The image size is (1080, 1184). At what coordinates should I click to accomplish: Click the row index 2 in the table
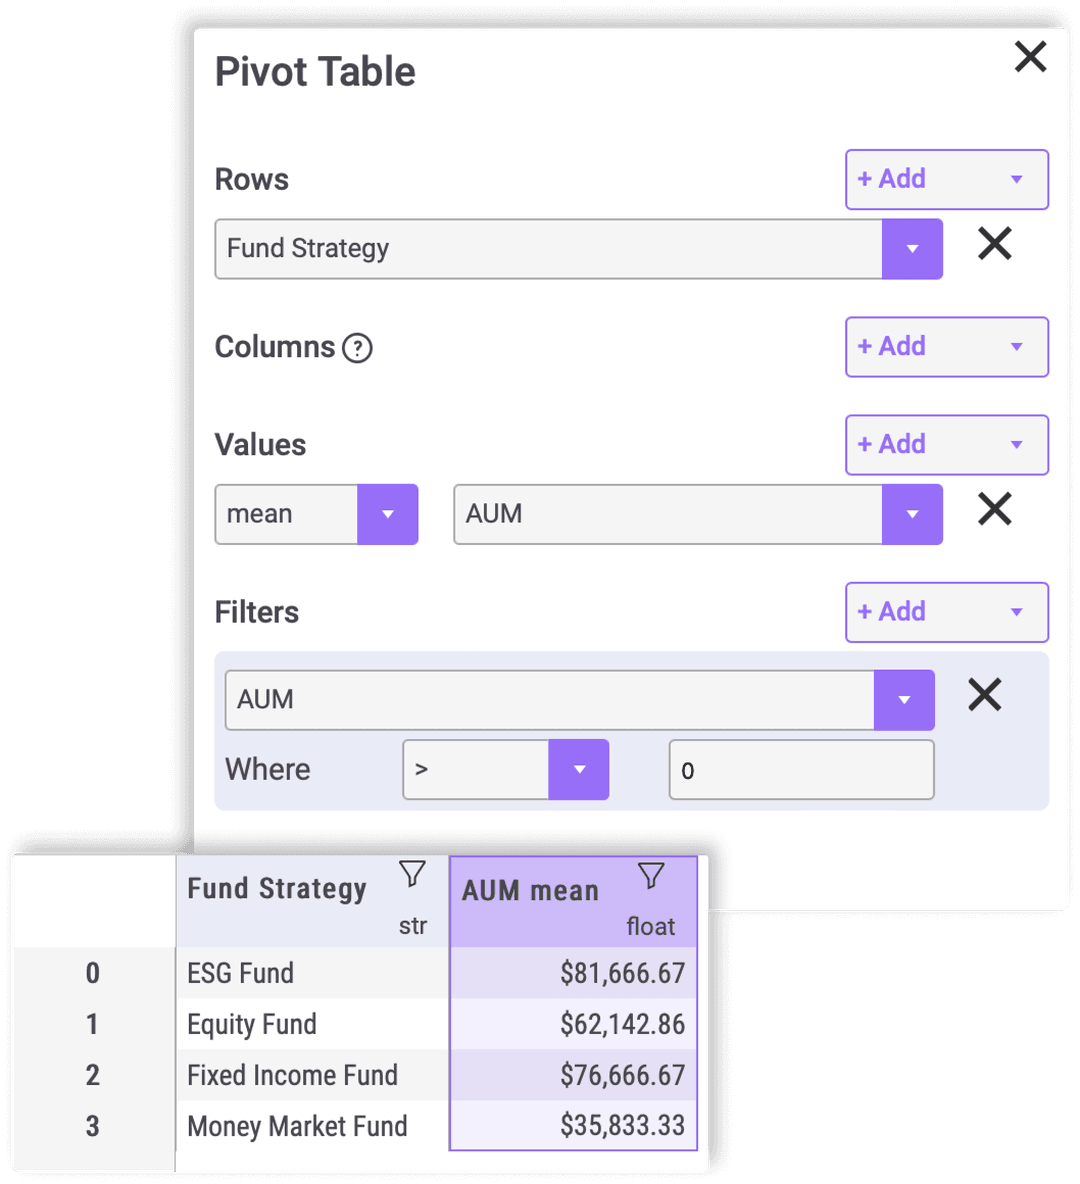tap(92, 1075)
